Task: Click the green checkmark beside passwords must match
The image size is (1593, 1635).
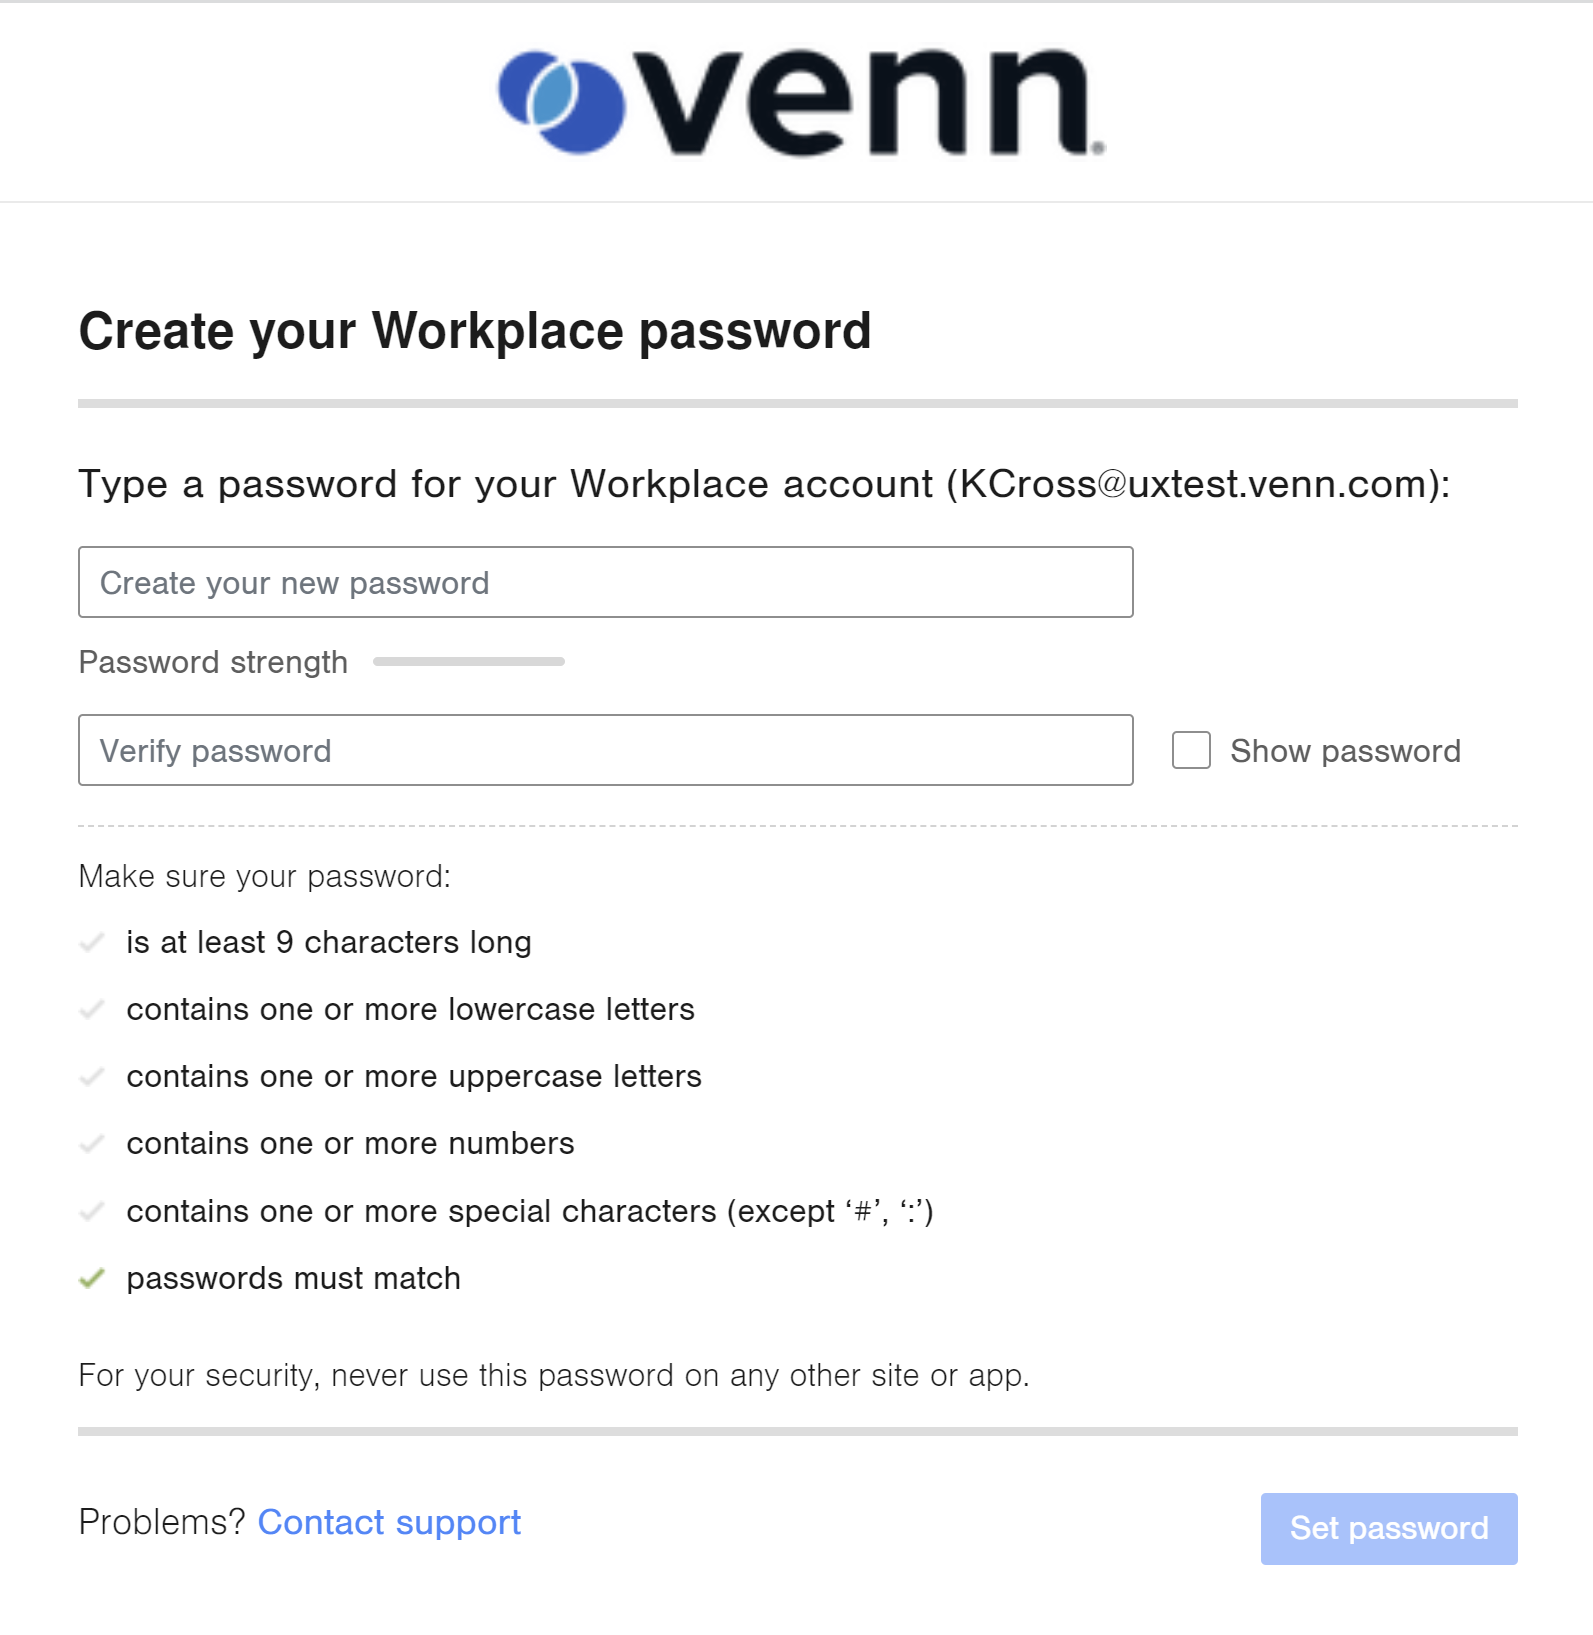Action: coord(92,1278)
